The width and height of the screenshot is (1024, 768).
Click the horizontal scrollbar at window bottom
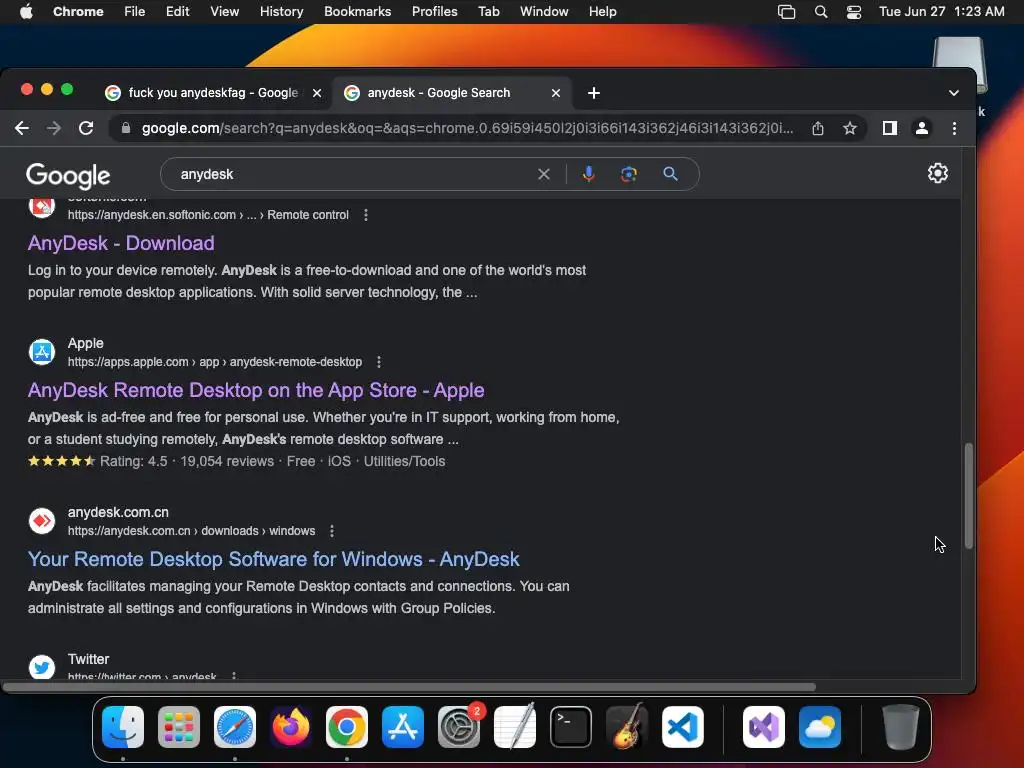pyautogui.click(x=409, y=687)
